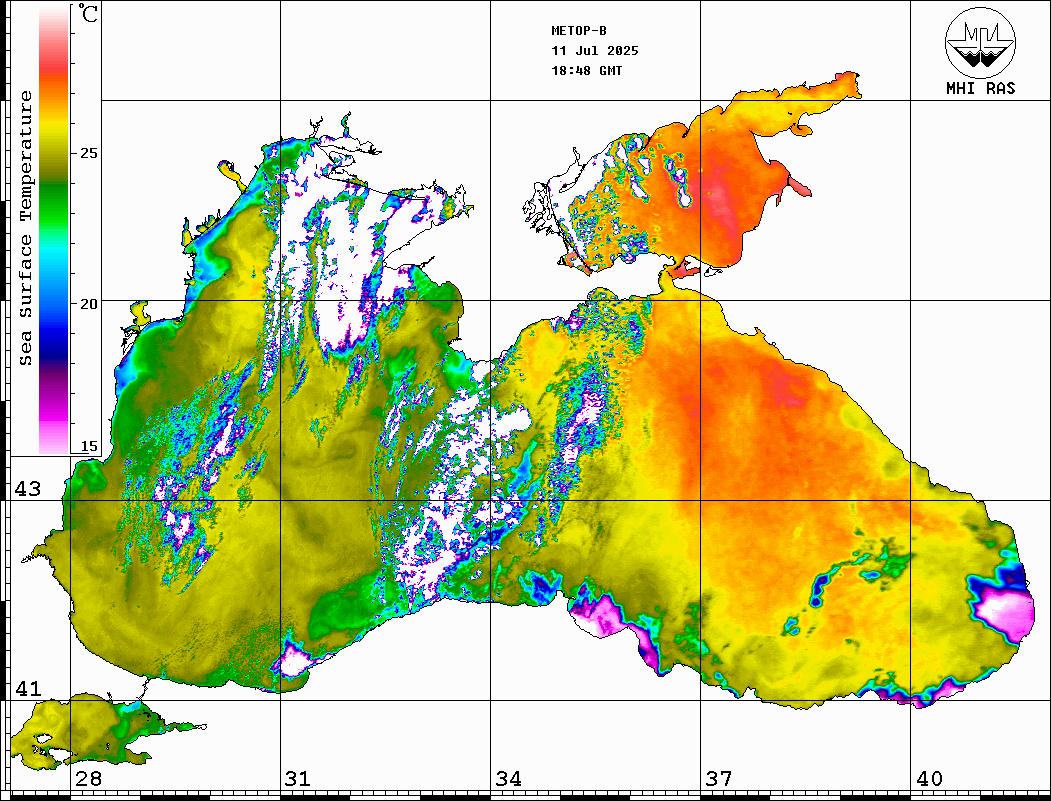Click the '20' color scale tick label

tap(88, 304)
